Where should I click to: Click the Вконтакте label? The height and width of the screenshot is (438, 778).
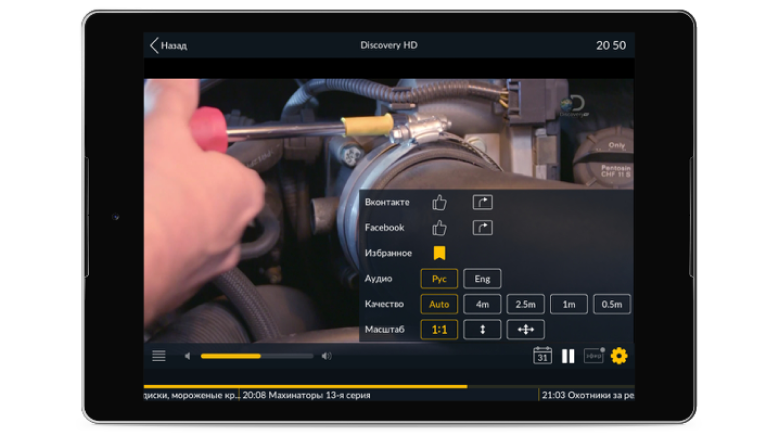point(387,202)
